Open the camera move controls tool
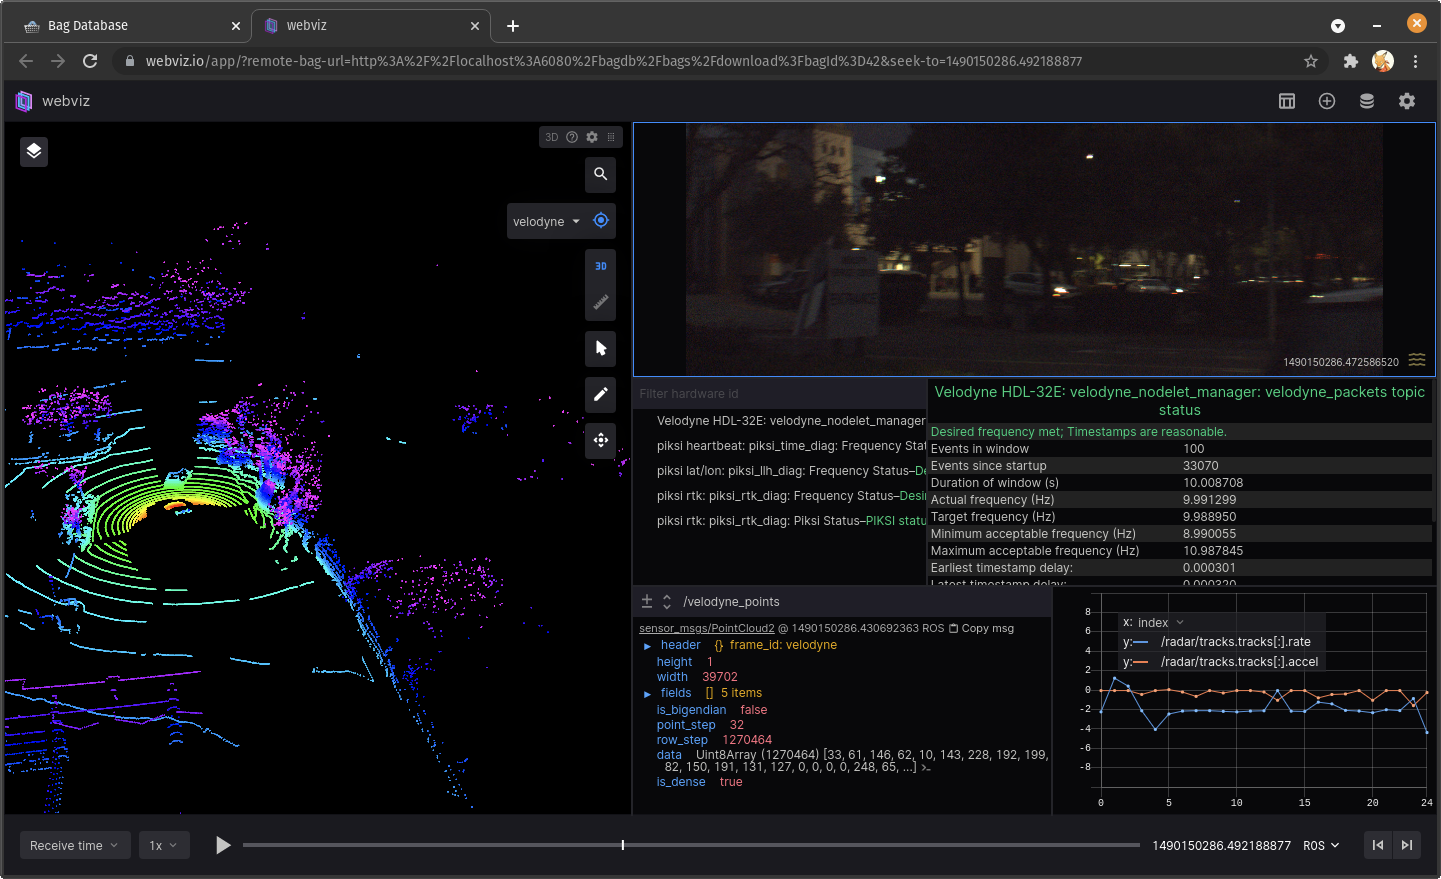The height and width of the screenshot is (879, 1441). [600, 440]
